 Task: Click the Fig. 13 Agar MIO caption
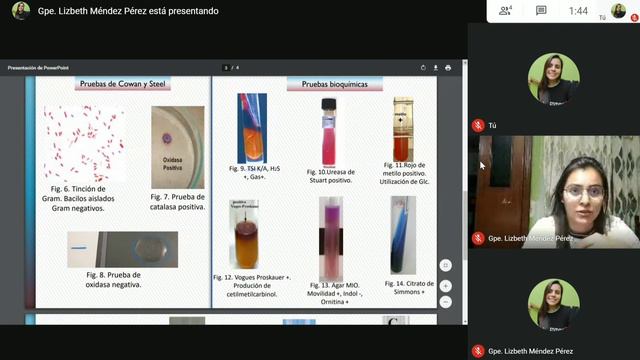[x=334, y=293]
